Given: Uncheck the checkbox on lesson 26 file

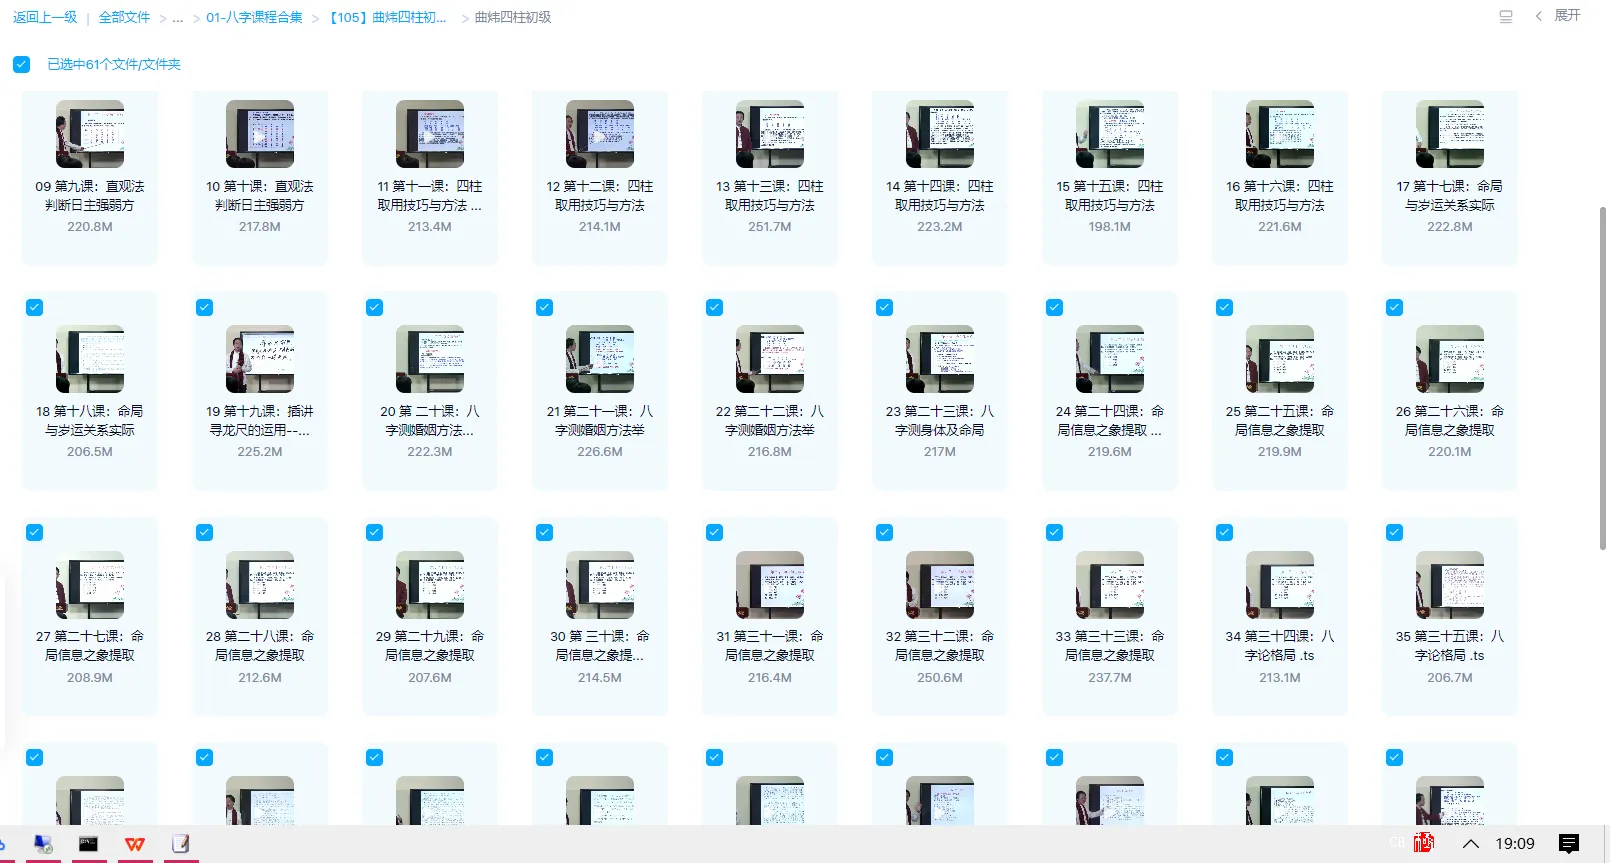Looking at the screenshot, I should (1395, 307).
